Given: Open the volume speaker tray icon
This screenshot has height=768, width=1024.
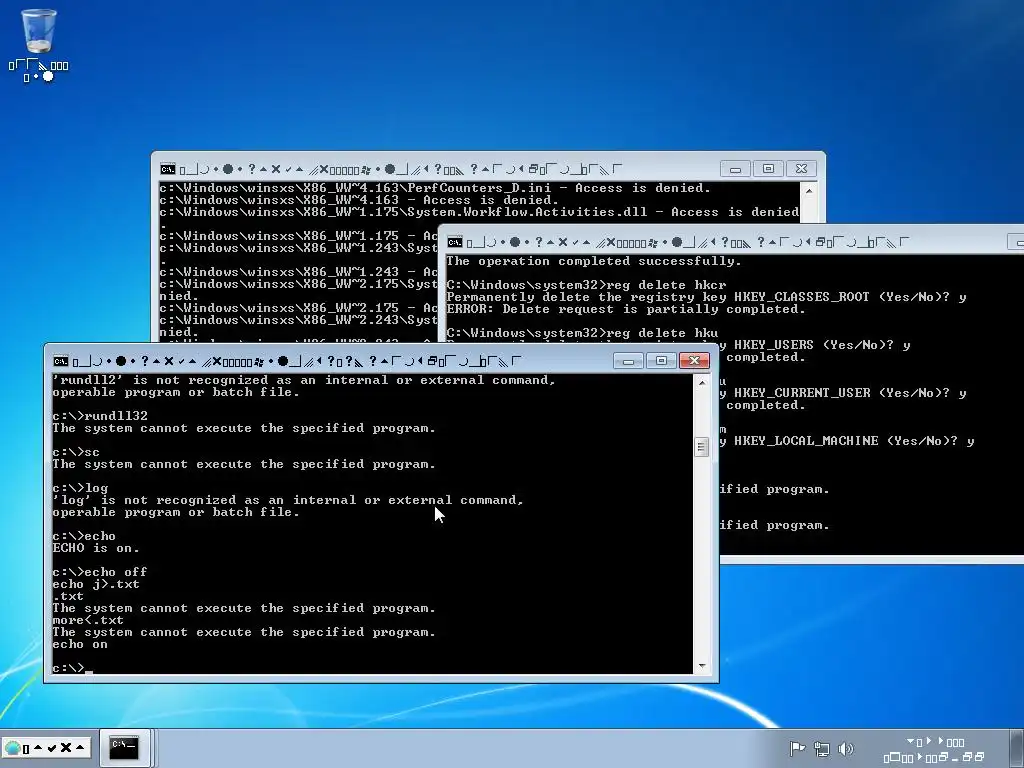Looking at the screenshot, I should pos(846,748).
